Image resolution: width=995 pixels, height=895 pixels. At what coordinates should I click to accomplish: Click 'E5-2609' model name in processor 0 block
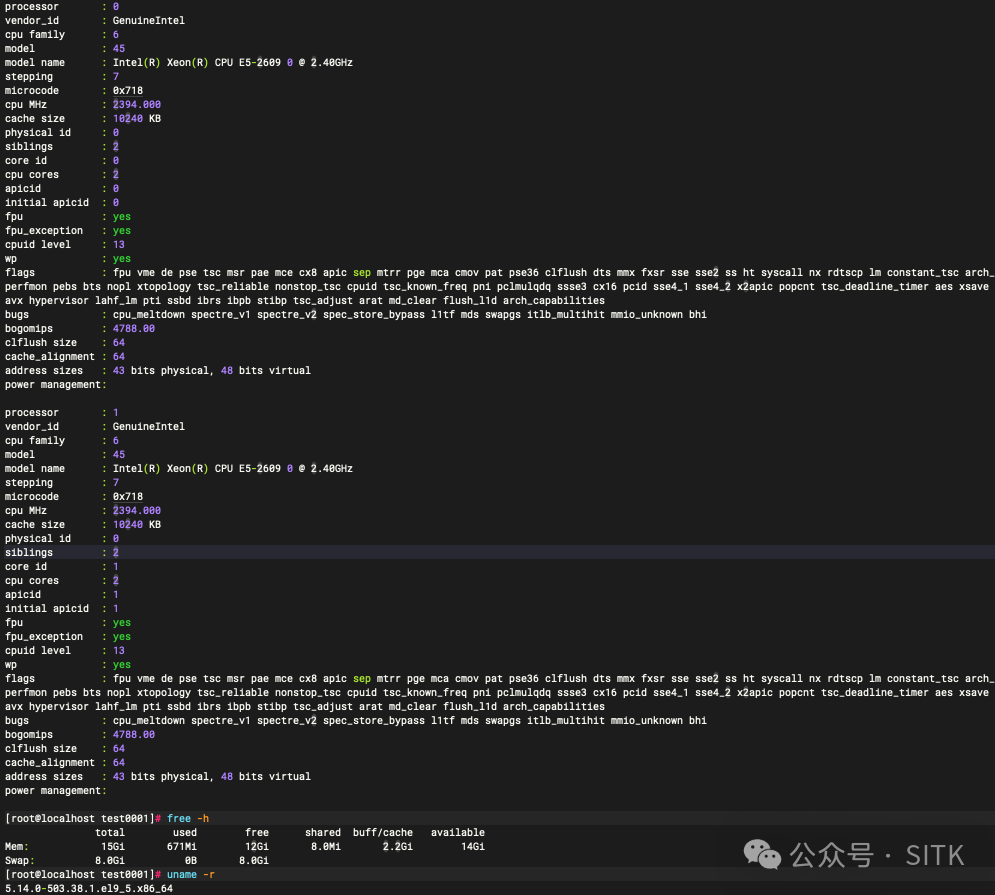(x=260, y=62)
